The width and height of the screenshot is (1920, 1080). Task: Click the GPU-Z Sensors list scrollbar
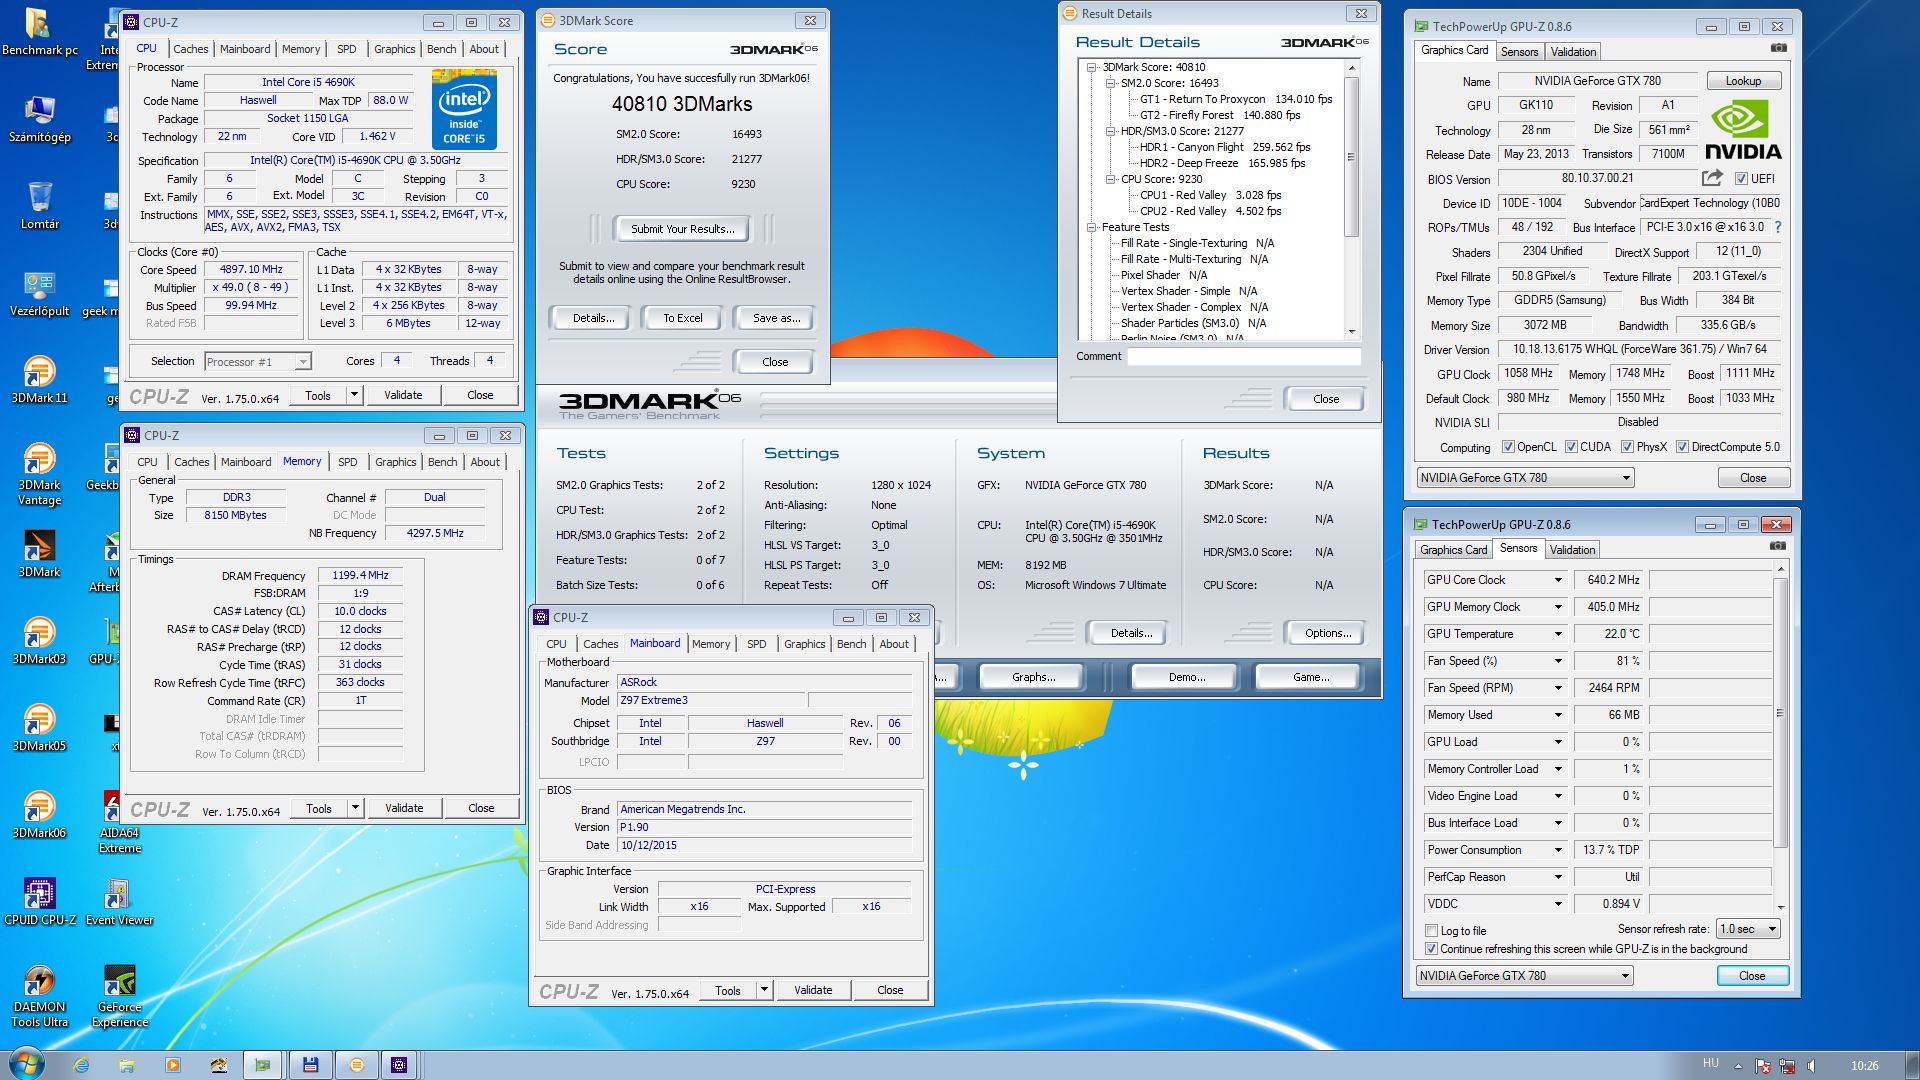1779,714
